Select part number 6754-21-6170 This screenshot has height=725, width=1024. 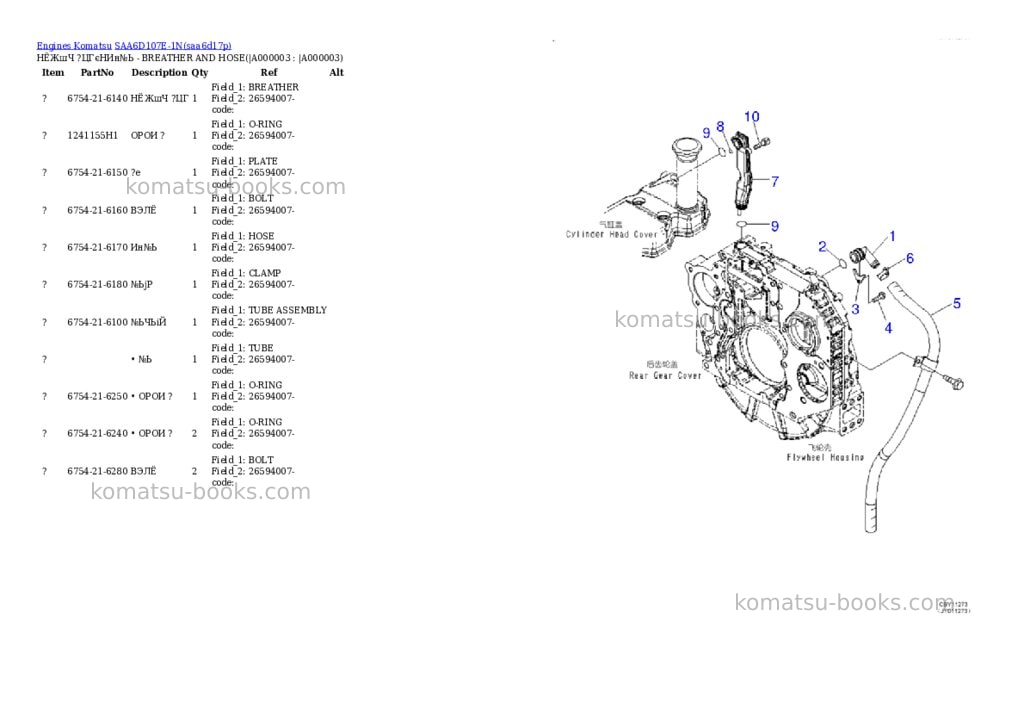click(x=97, y=248)
